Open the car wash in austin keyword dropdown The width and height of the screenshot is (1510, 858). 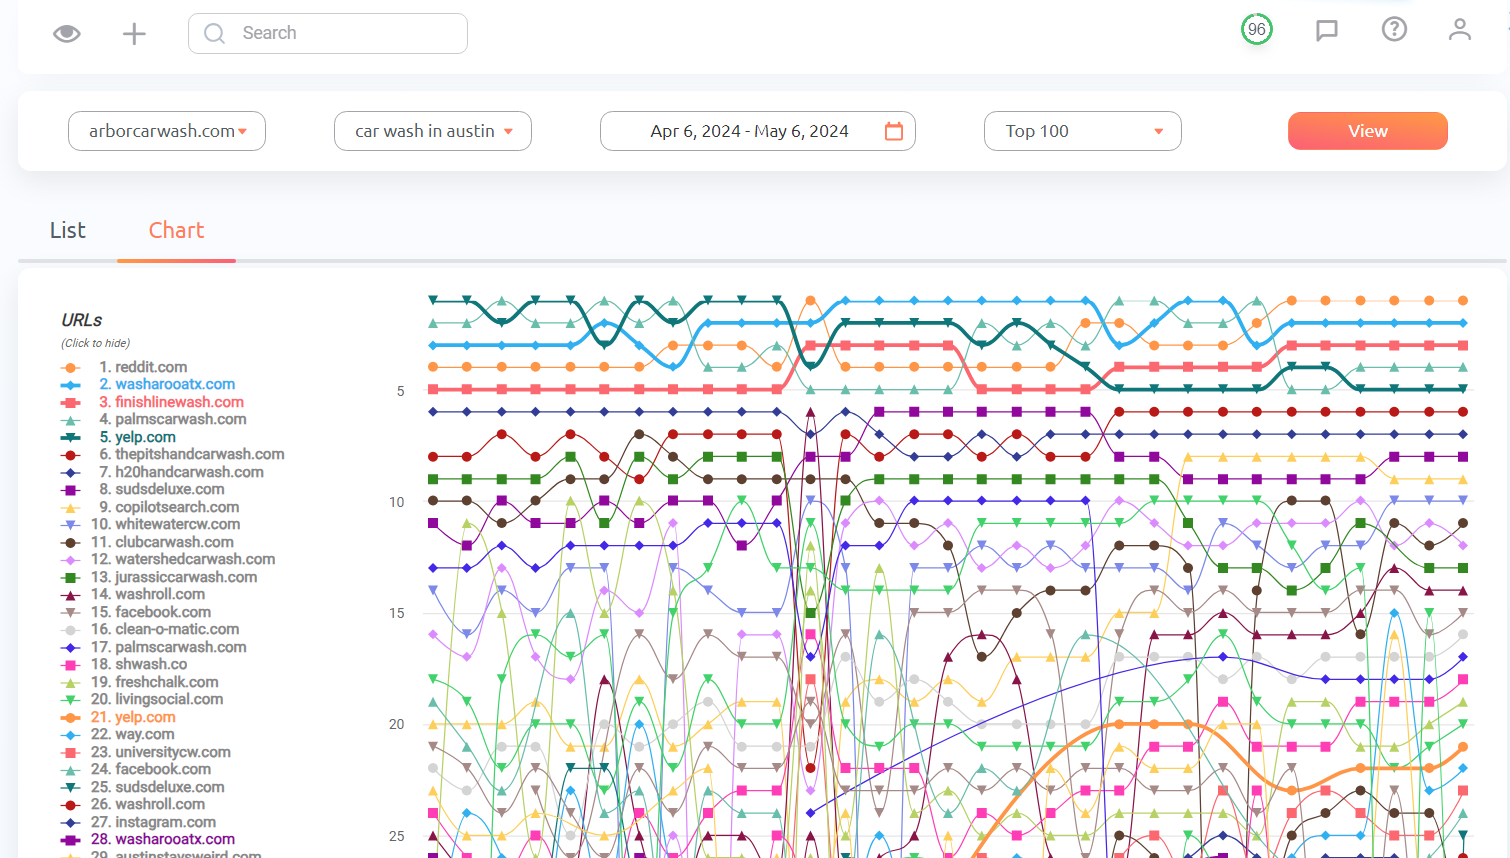433,131
